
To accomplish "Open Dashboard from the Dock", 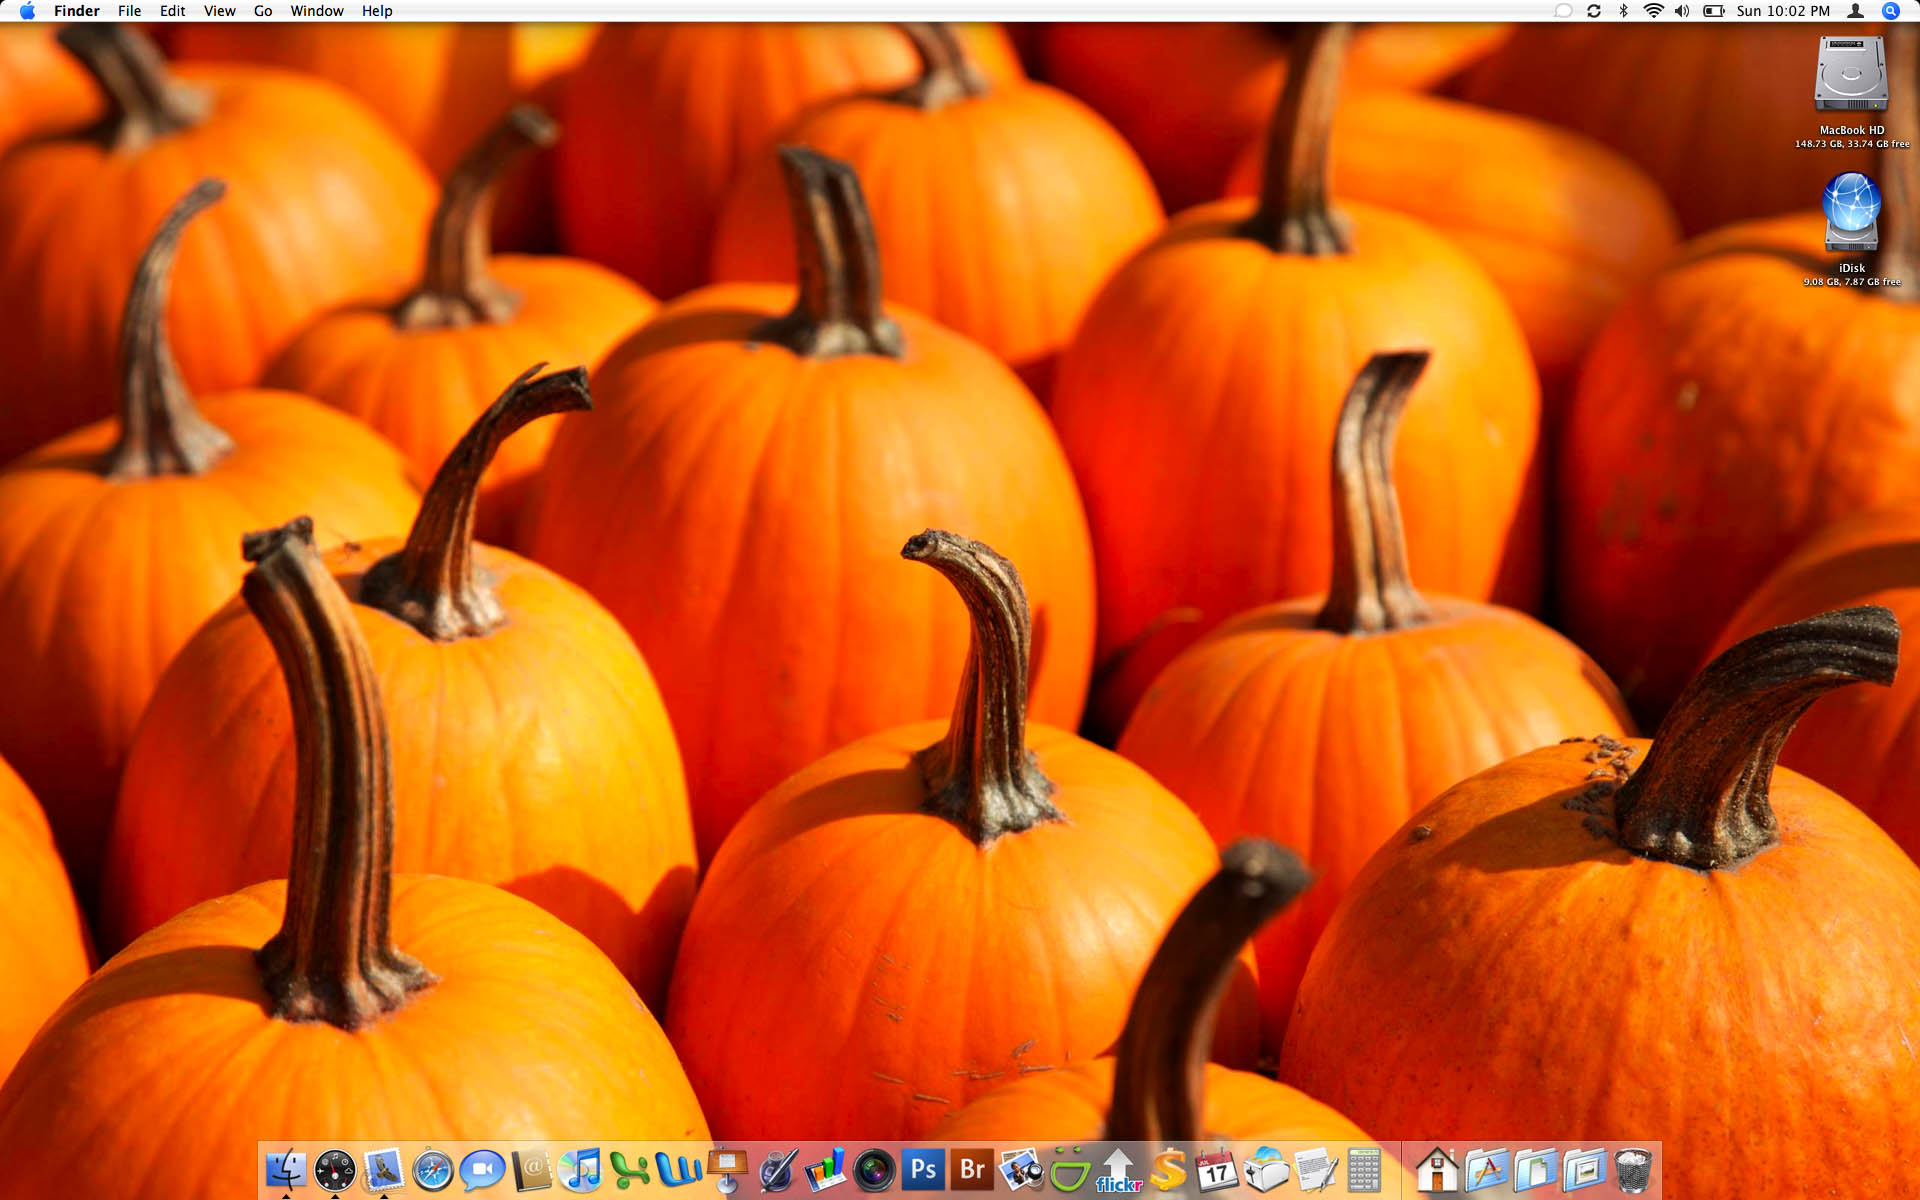I will pos(334,1169).
